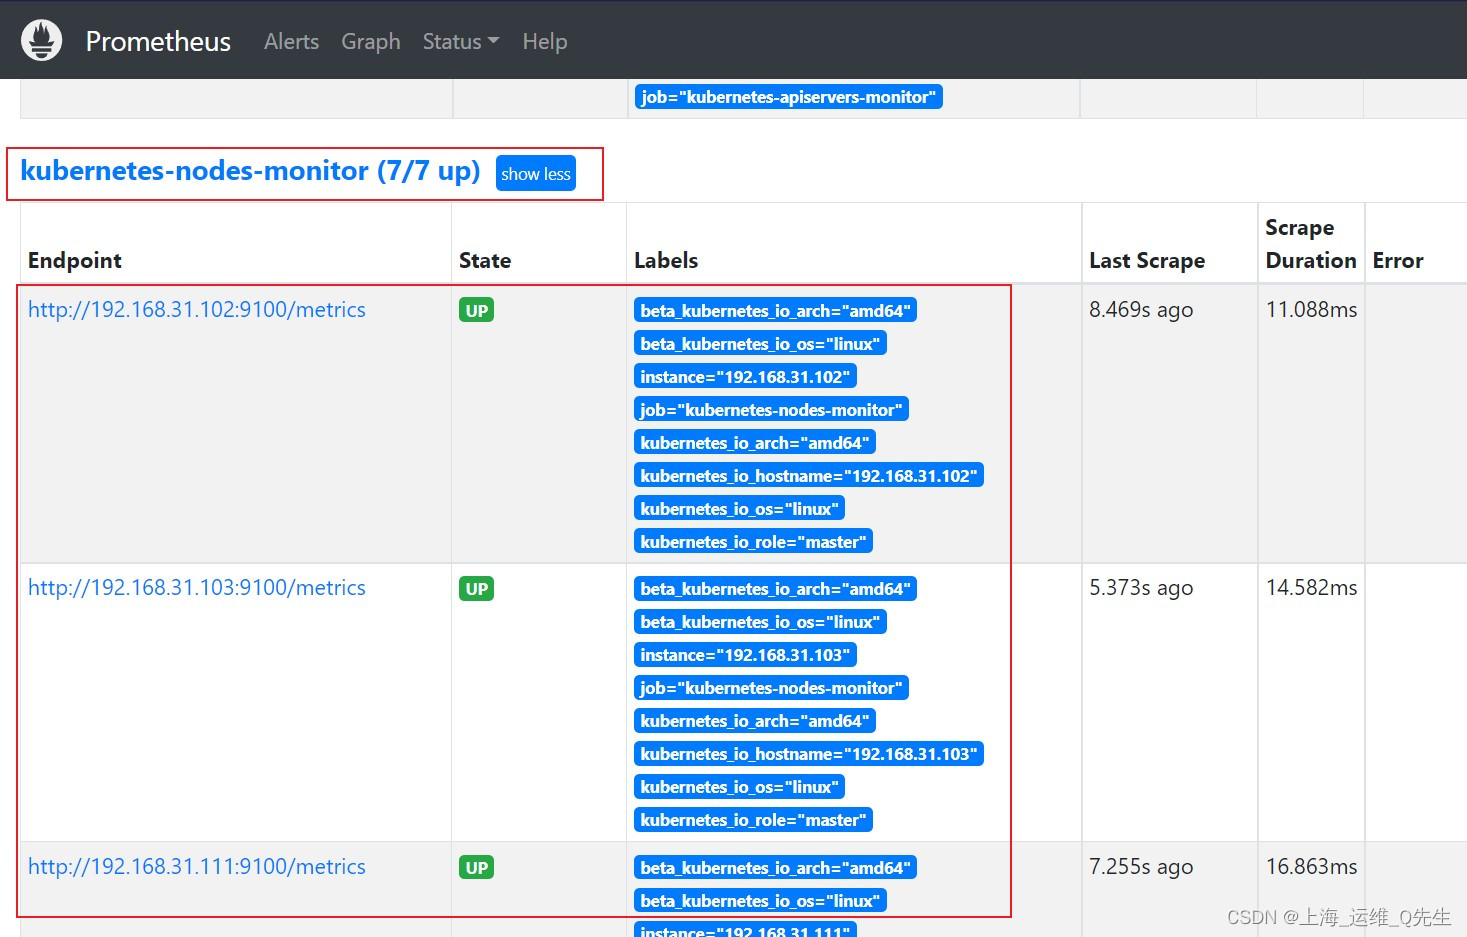Click the UP state badge for 192.168.31.103
This screenshot has height=937, width=1467.
coord(477,589)
